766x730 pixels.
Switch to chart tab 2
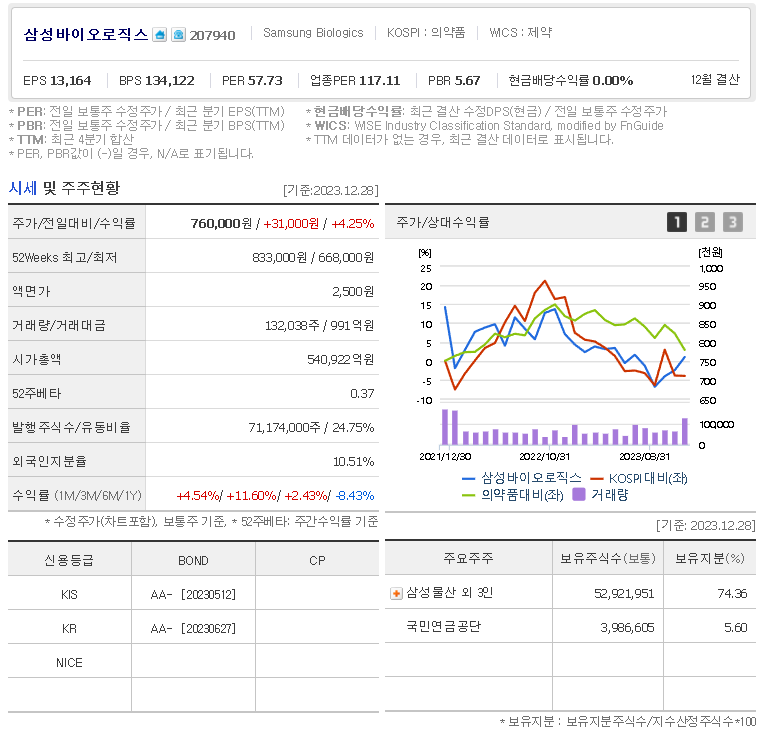tap(704, 222)
